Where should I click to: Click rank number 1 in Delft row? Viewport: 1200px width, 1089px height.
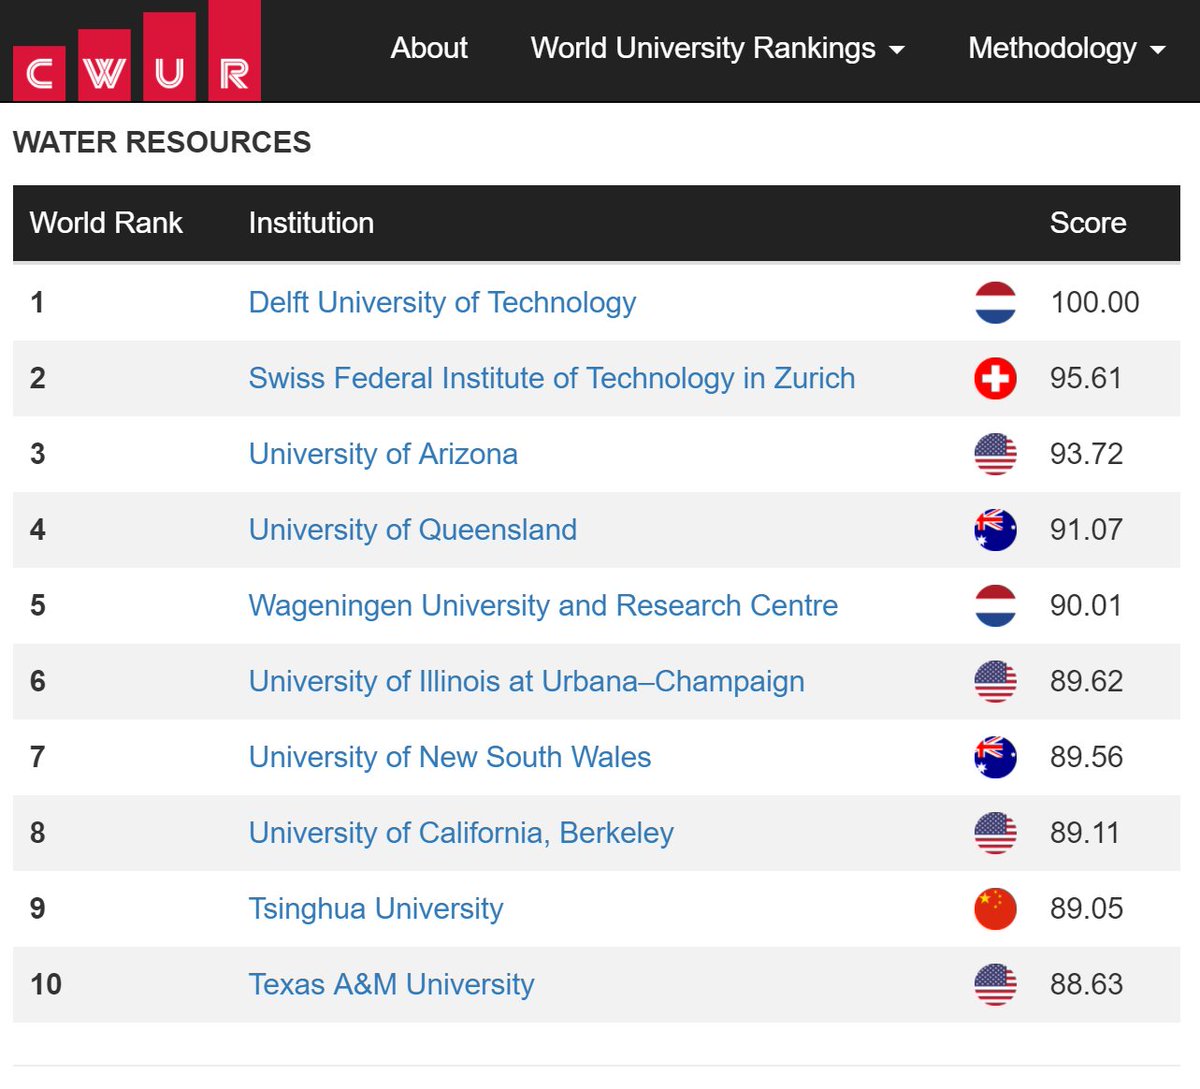pos(38,302)
